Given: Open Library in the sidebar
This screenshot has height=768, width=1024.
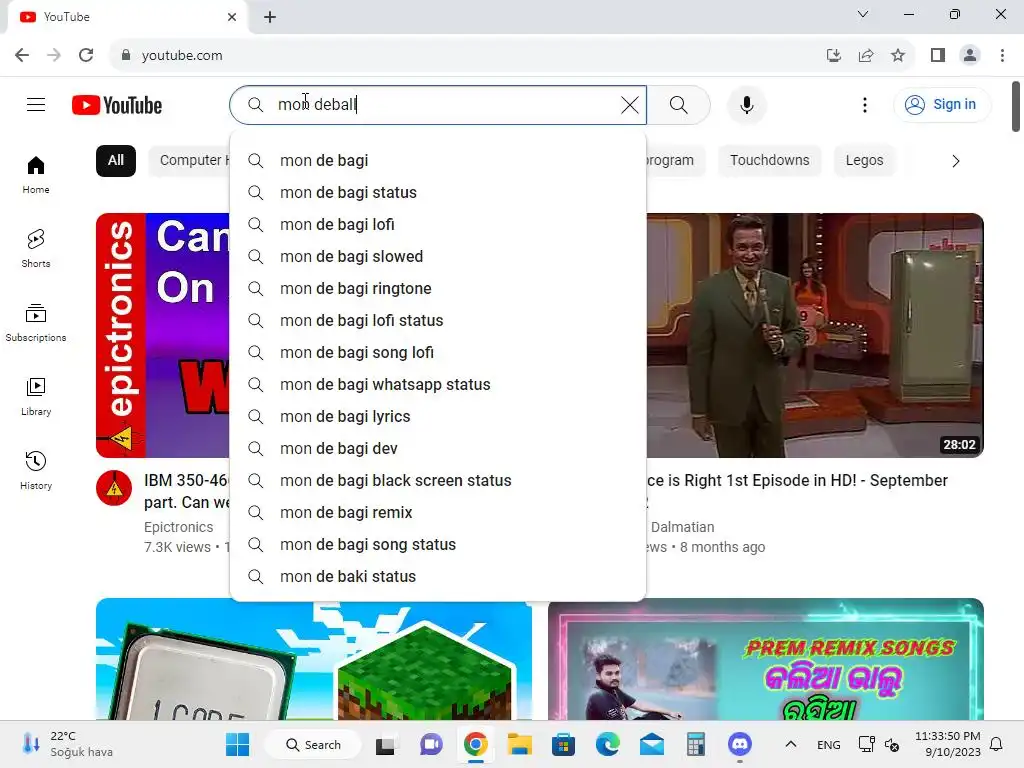Looking at the screenshot, I should [x=36, y=396].
